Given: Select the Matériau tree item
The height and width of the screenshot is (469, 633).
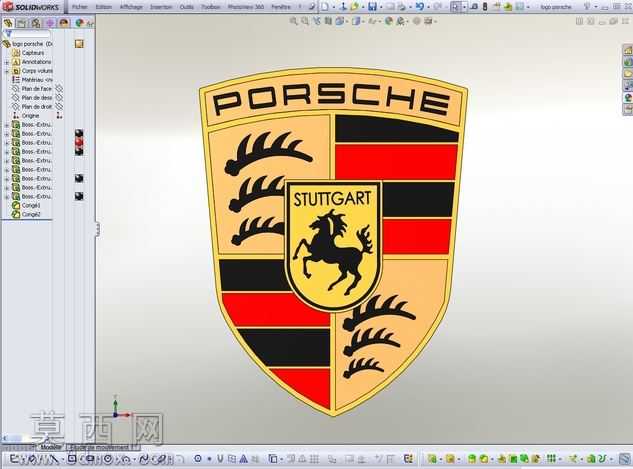Looking at the screenshot, I should (x=37, y=80).
